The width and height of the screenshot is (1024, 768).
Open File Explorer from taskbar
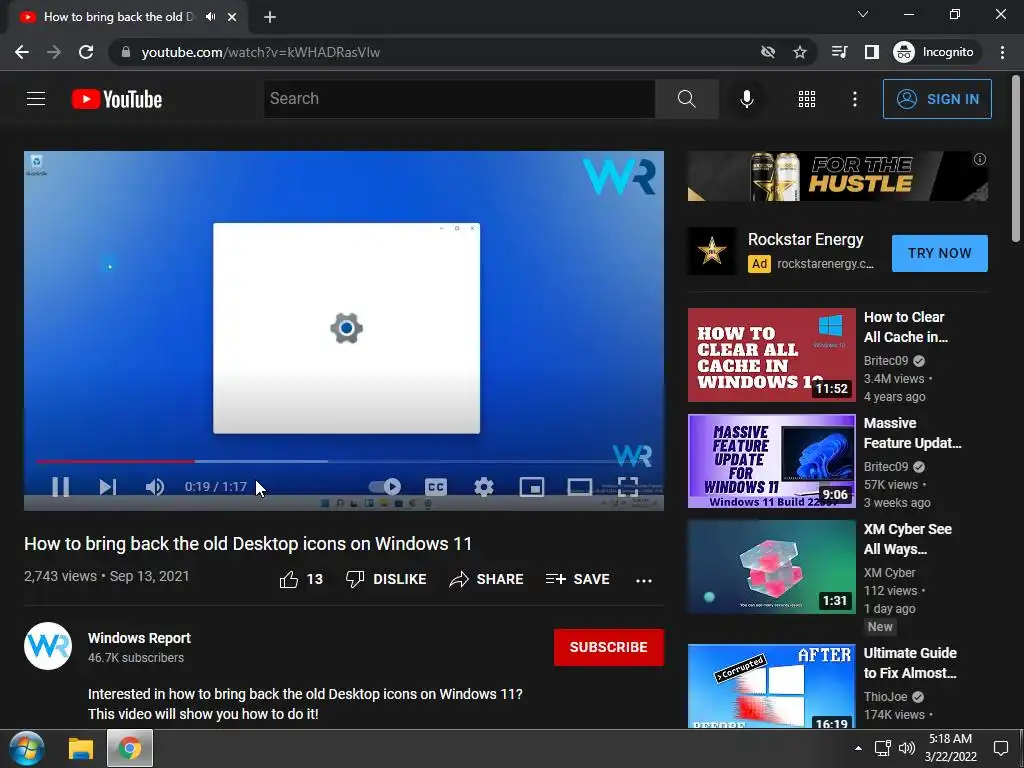pos(81,748)
